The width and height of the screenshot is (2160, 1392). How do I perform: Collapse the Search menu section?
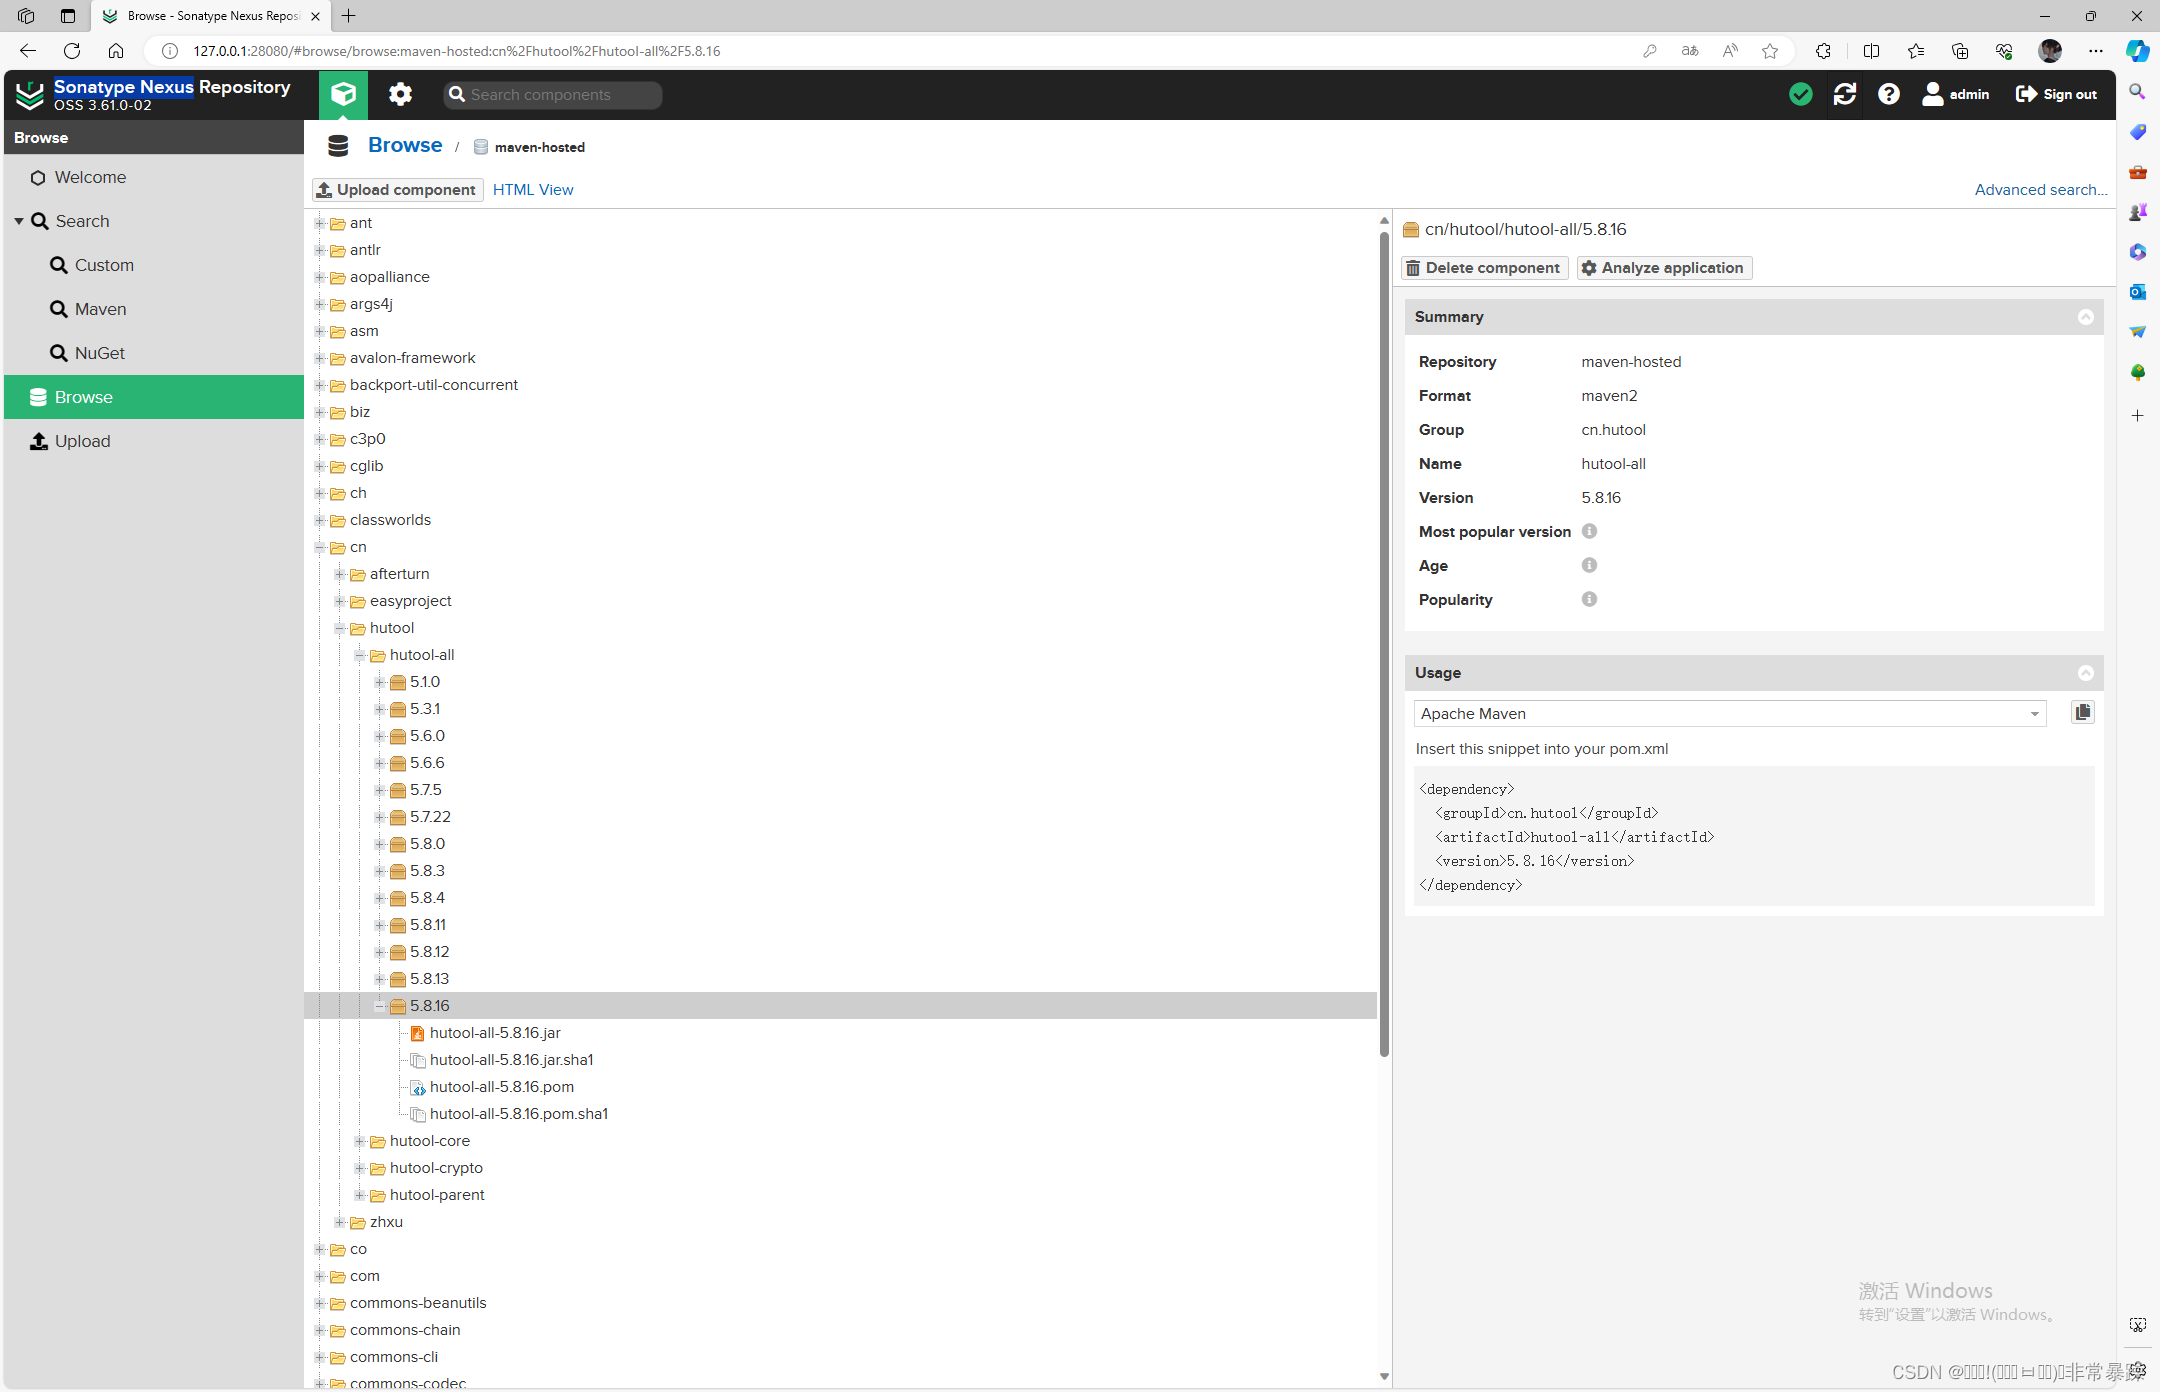pos(19,221)
